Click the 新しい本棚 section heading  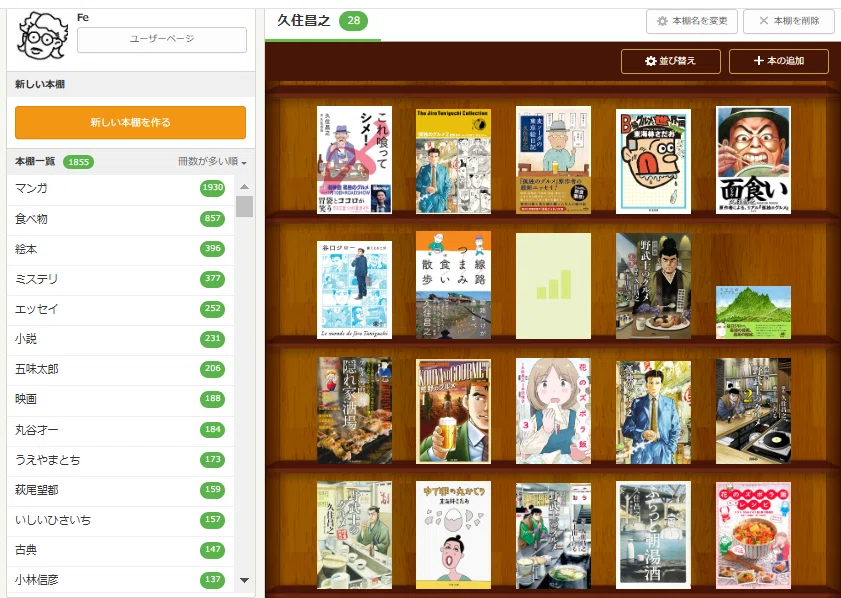[40, 84]
